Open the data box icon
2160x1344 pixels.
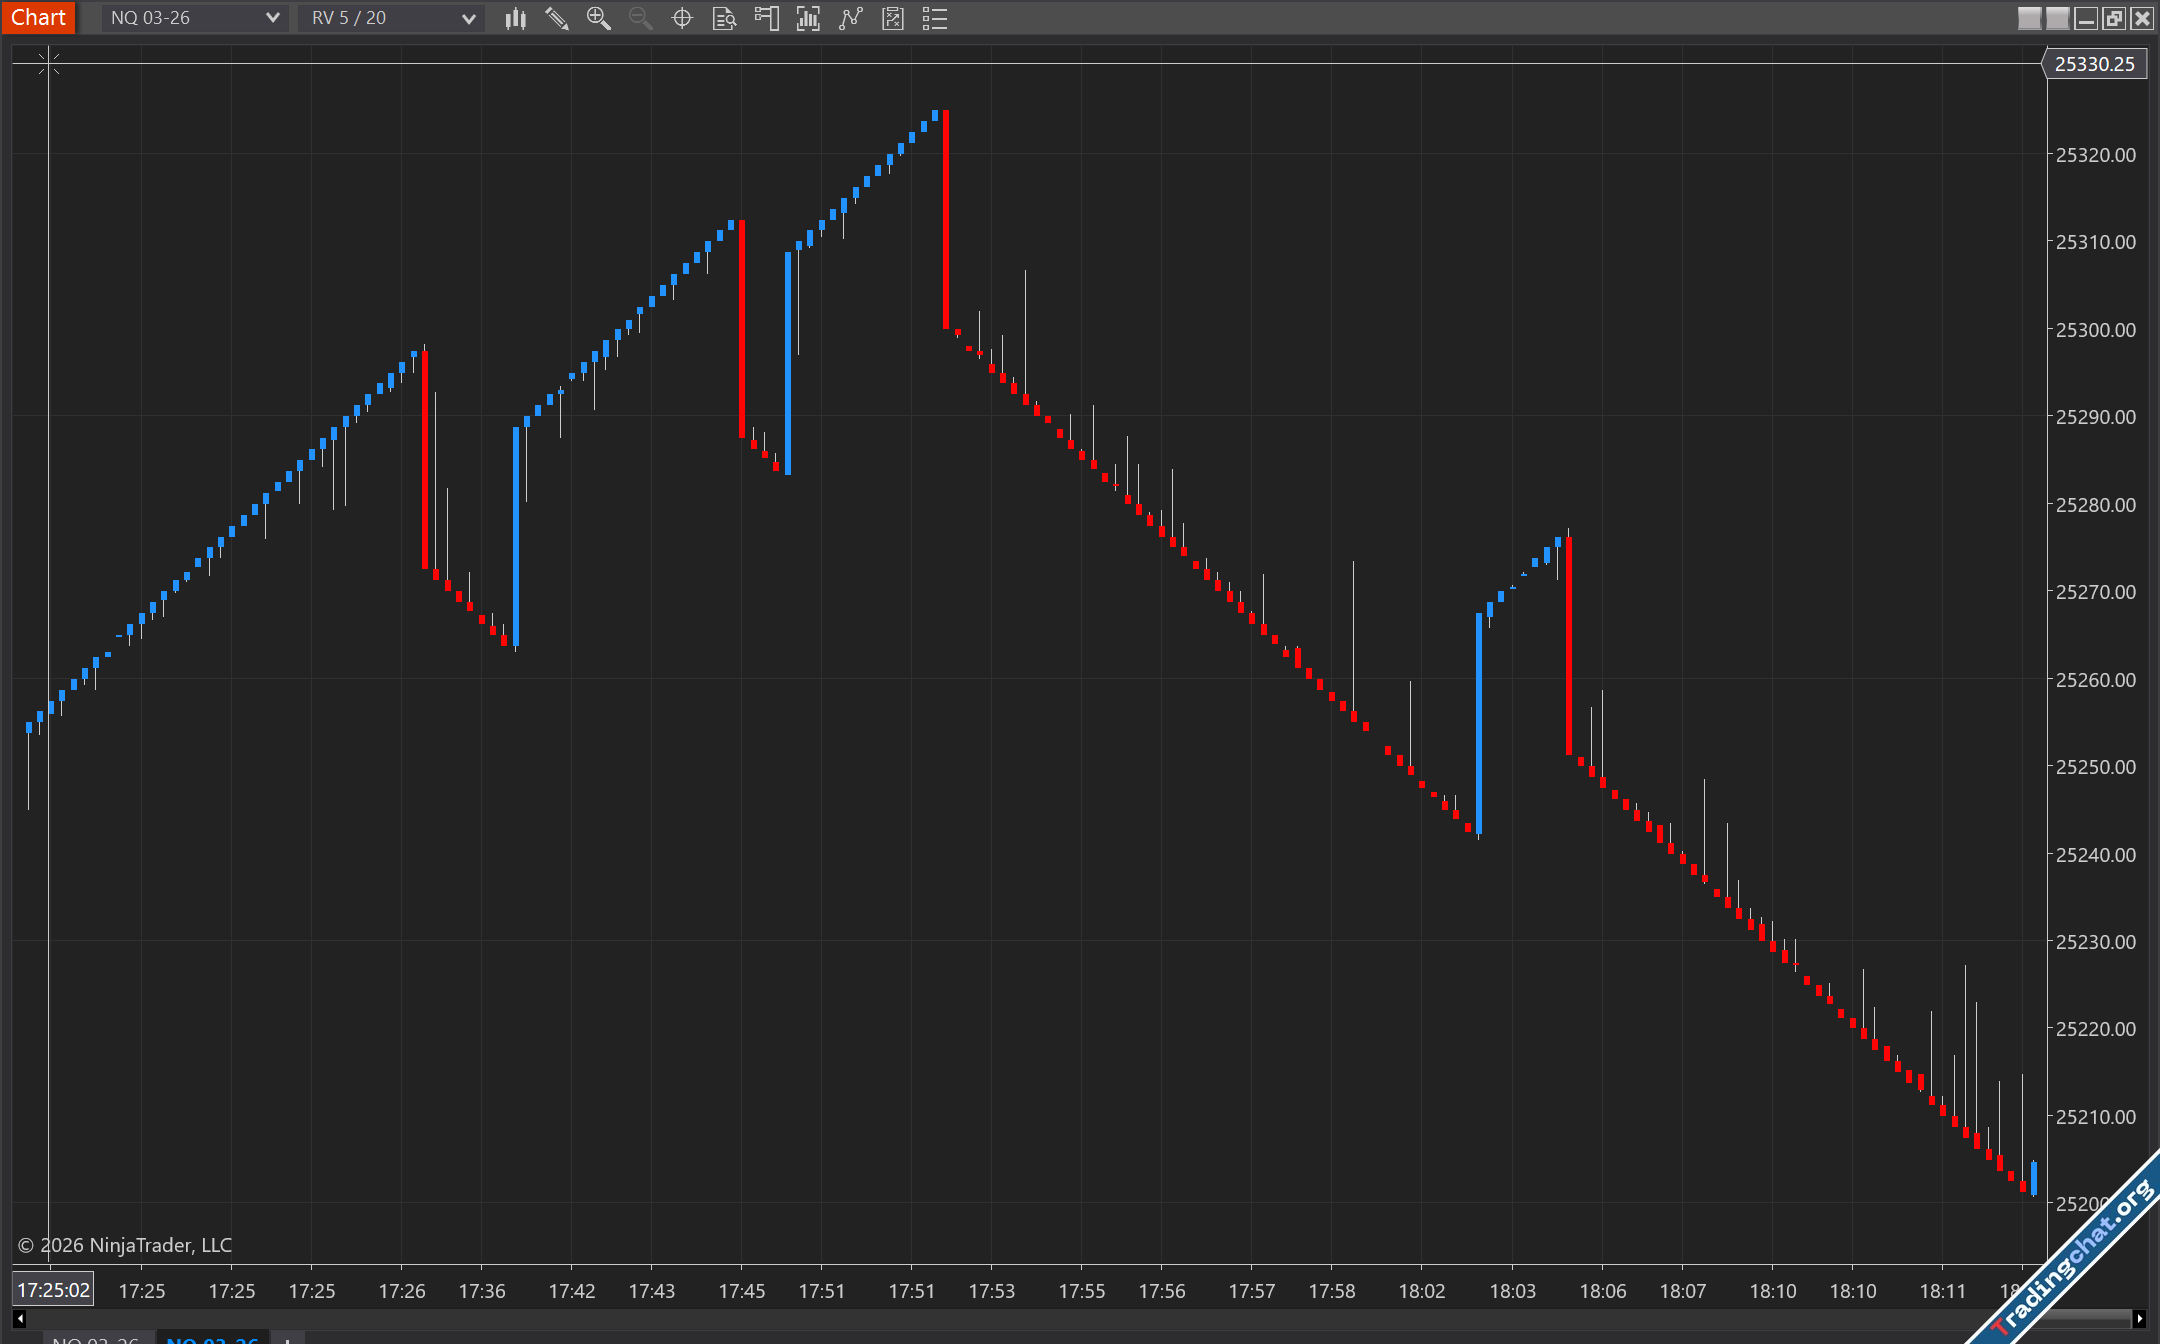724,18
